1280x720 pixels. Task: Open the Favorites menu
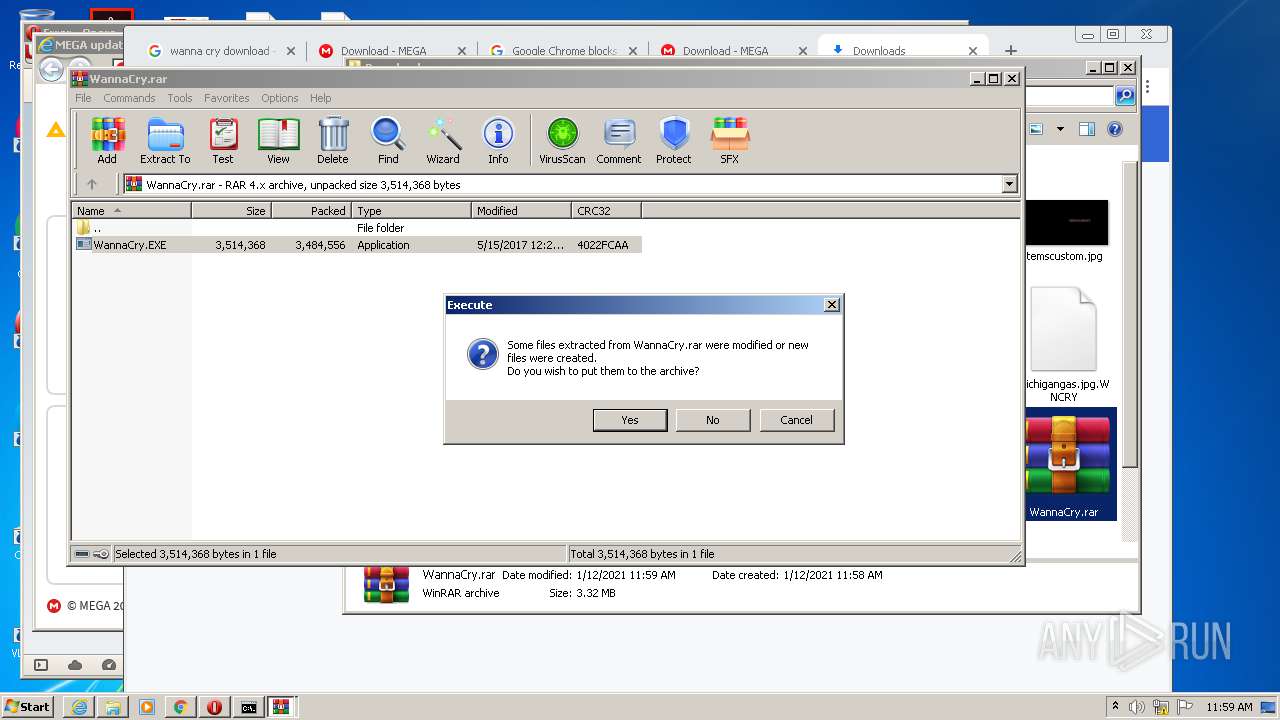(x=227, y=98)
